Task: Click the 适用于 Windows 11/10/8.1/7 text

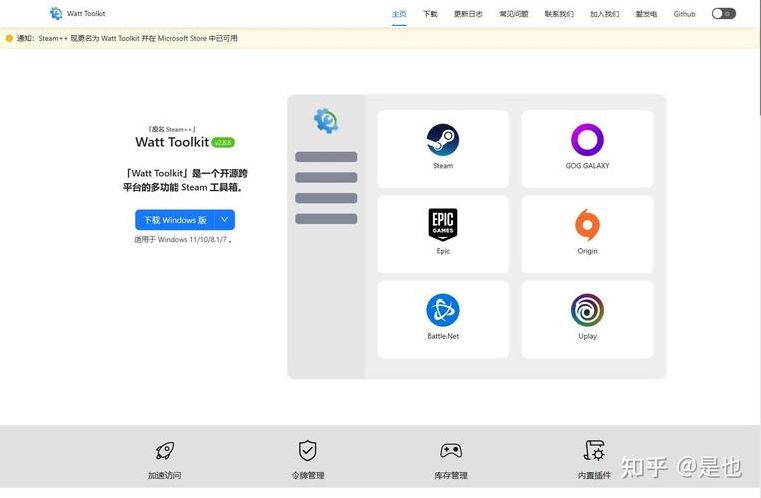Action: (183, 239)
